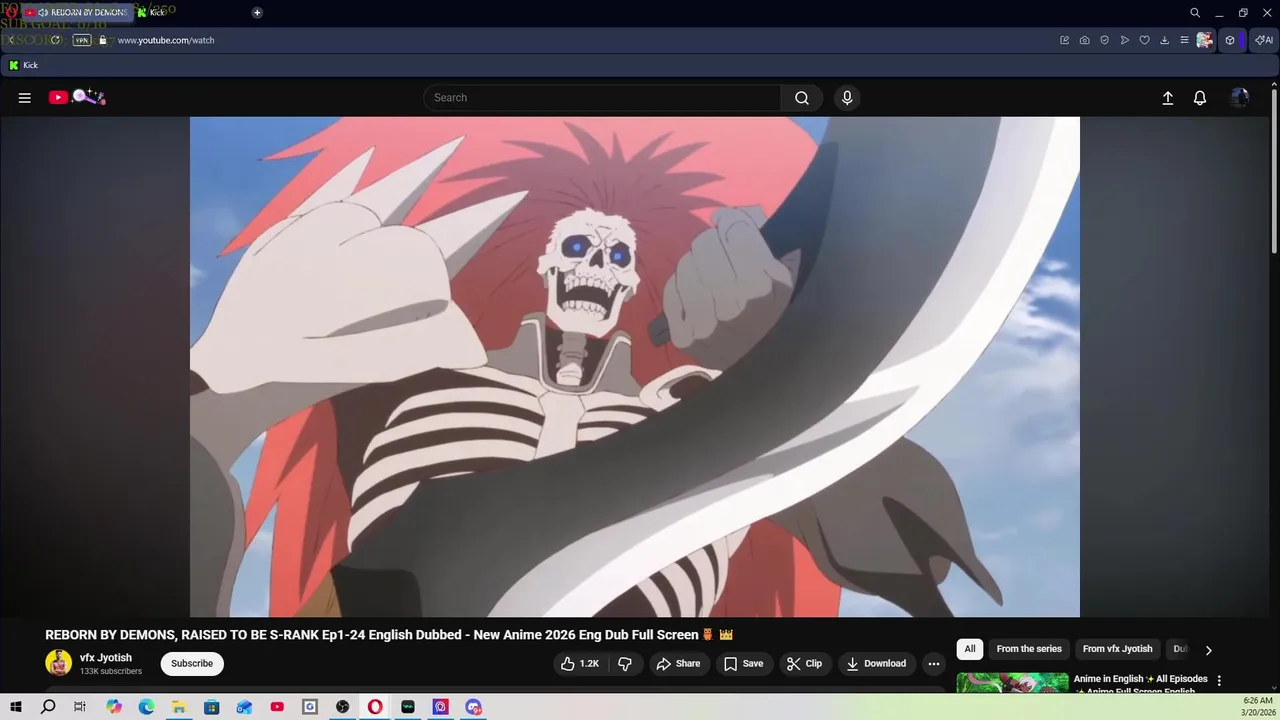Save the video to a playlist
The width and height of the screenshot is (1280, 720).
tap(743, 664)
